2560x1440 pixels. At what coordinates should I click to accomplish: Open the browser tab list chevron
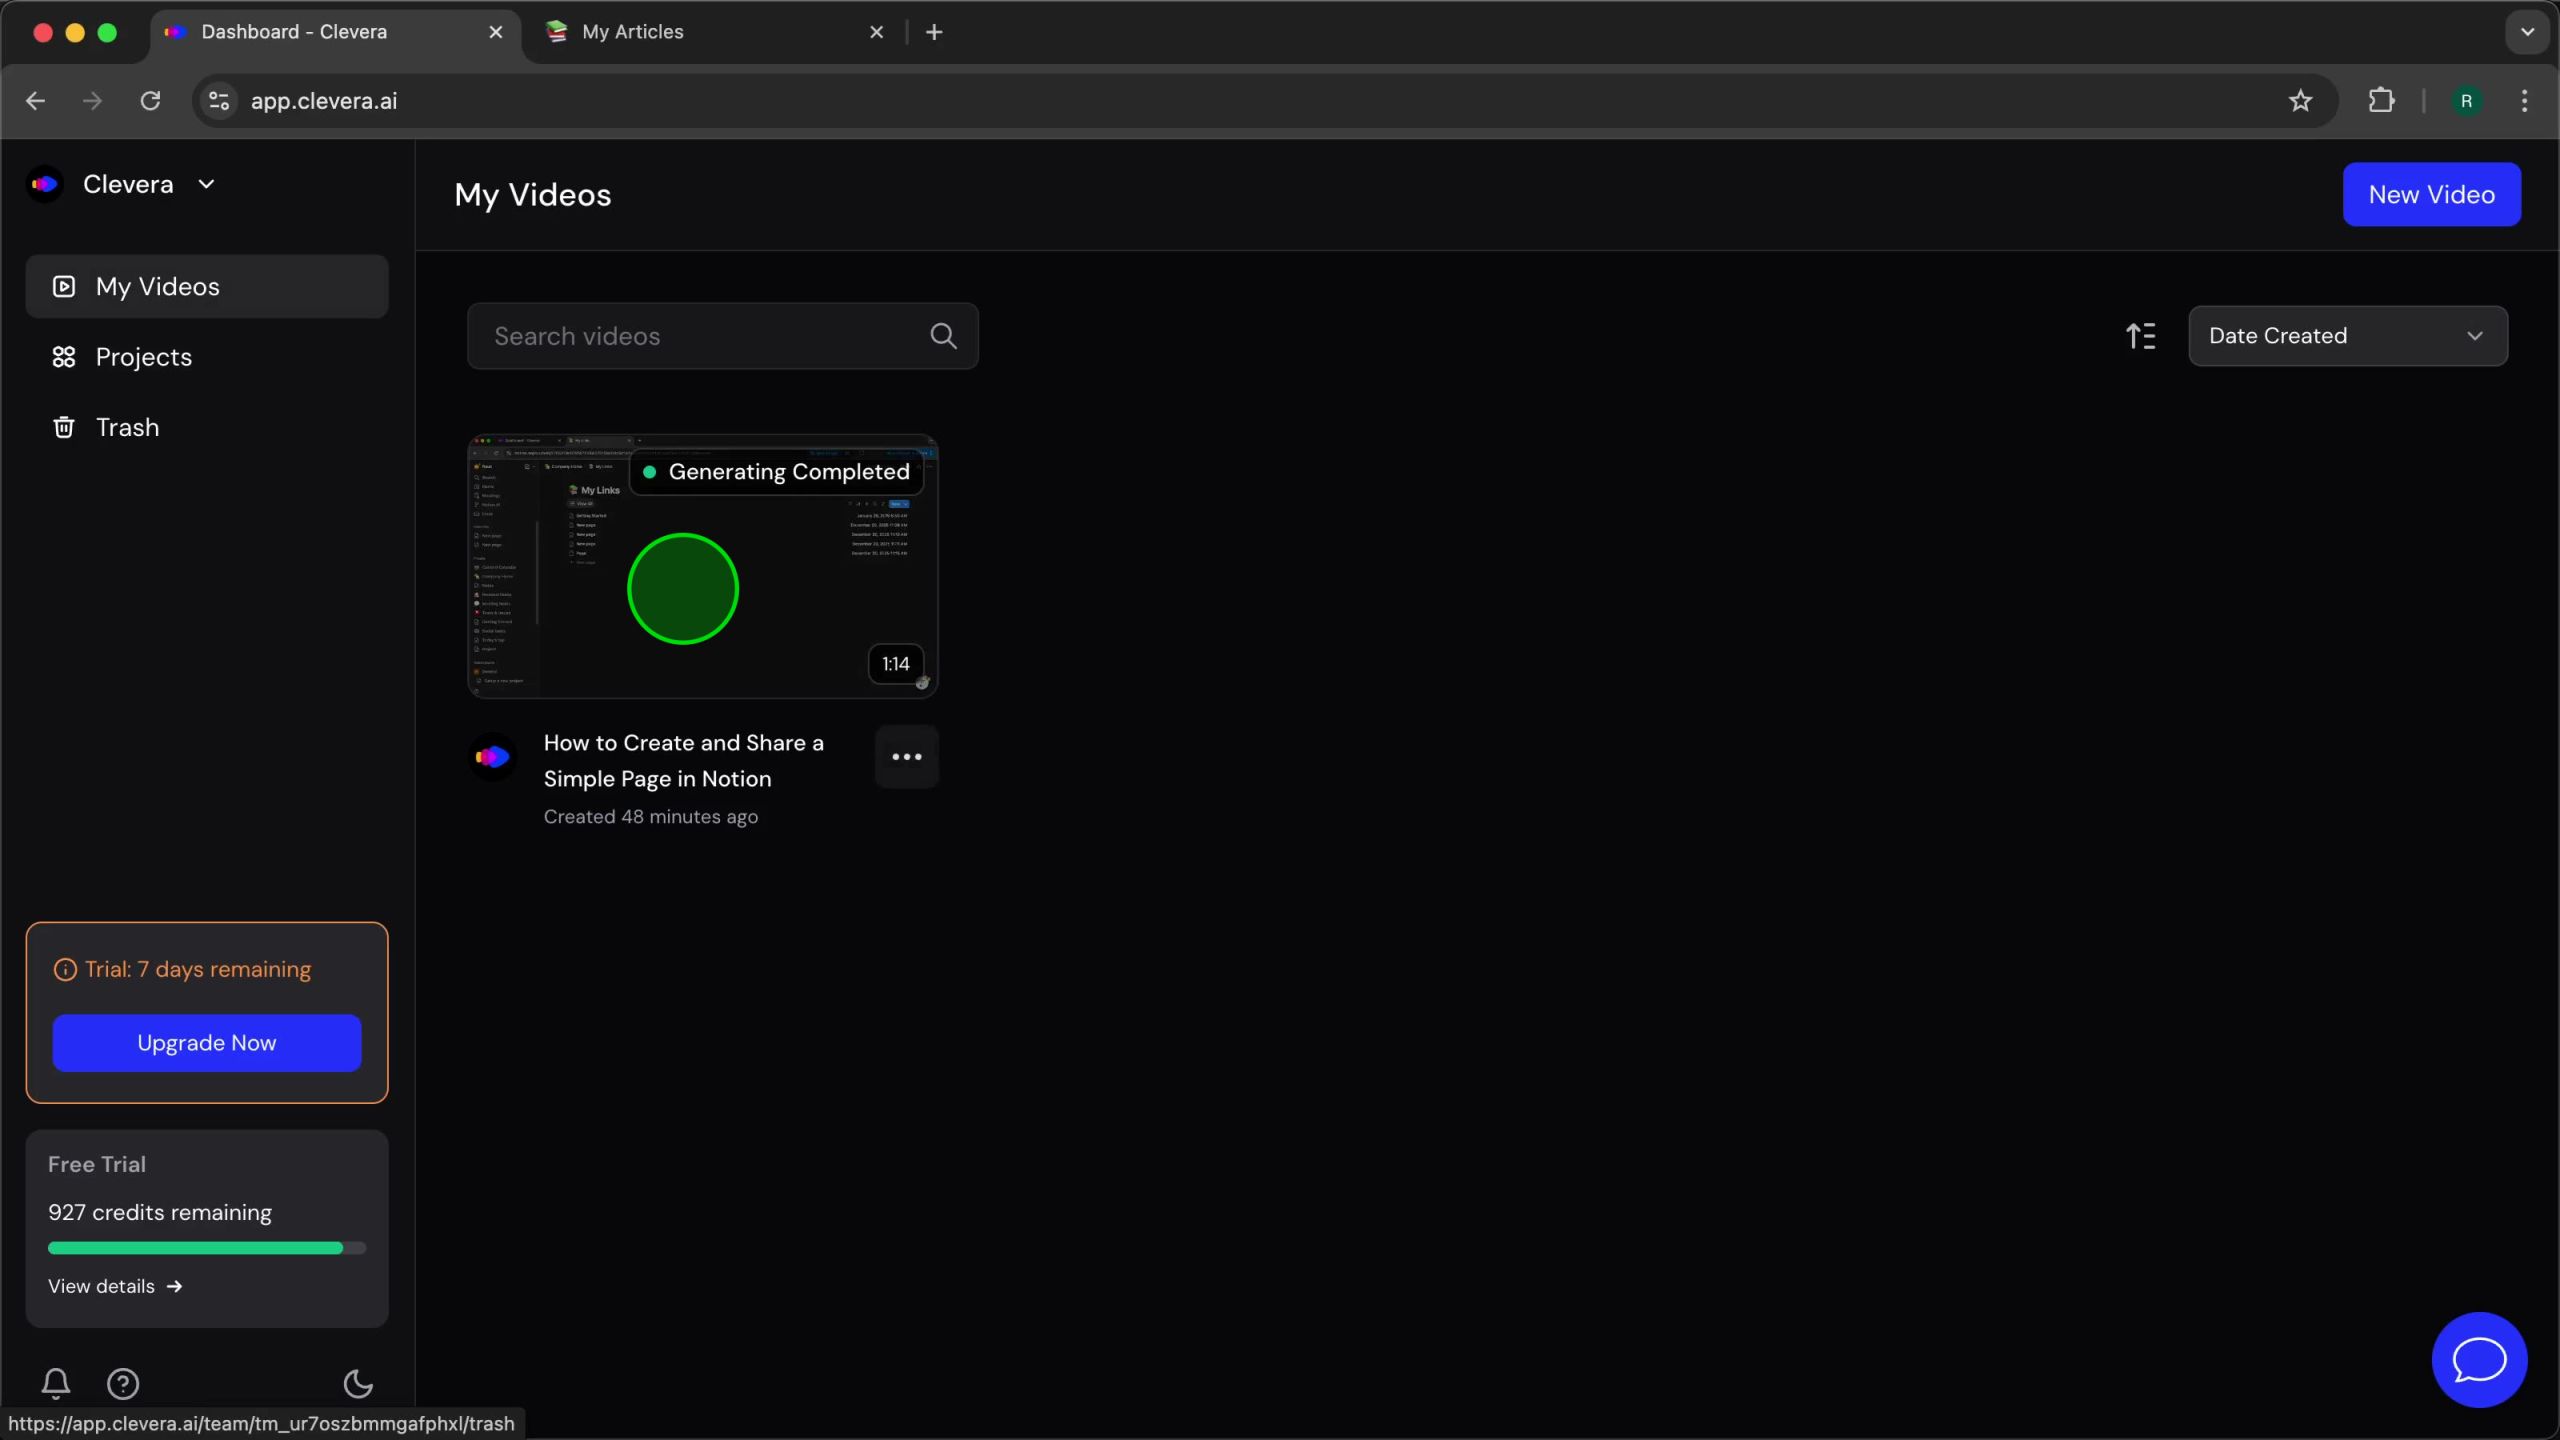coord(2527,32)
